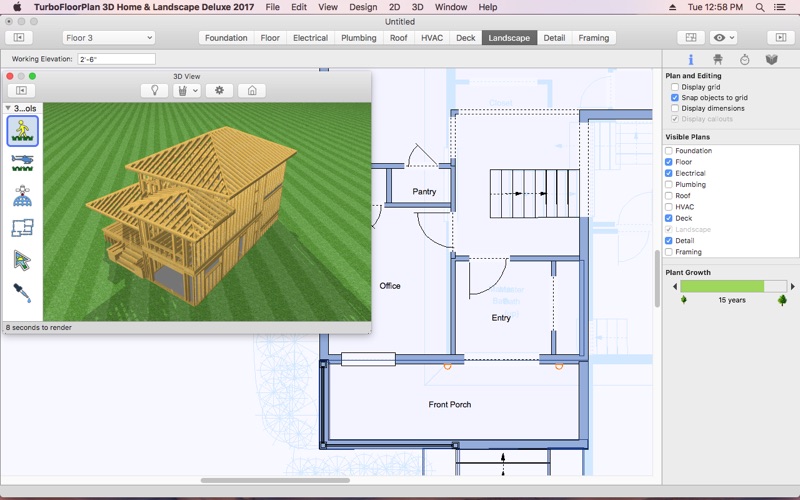
Task: Click the vertical scrollbar beside the plan
Action: coord(657,278)
